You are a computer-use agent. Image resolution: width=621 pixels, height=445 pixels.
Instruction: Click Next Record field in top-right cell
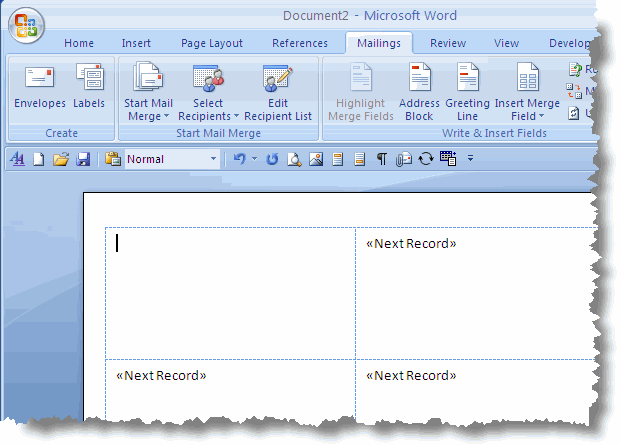pos(411,243)
